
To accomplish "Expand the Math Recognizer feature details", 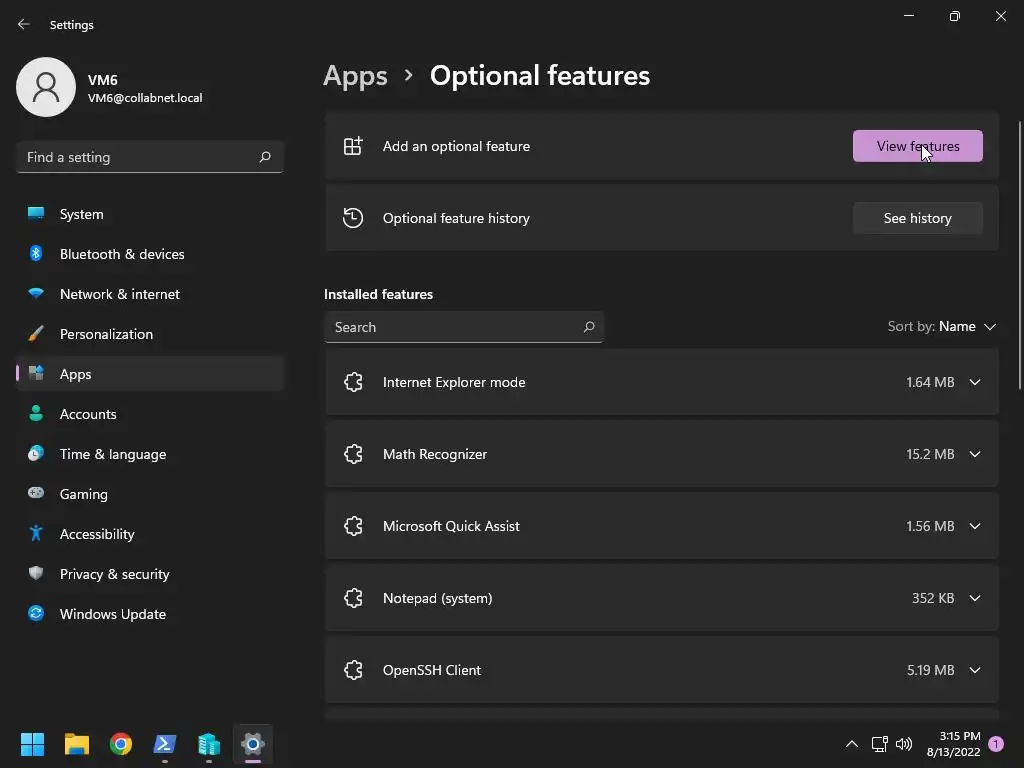I will point(975,454).
